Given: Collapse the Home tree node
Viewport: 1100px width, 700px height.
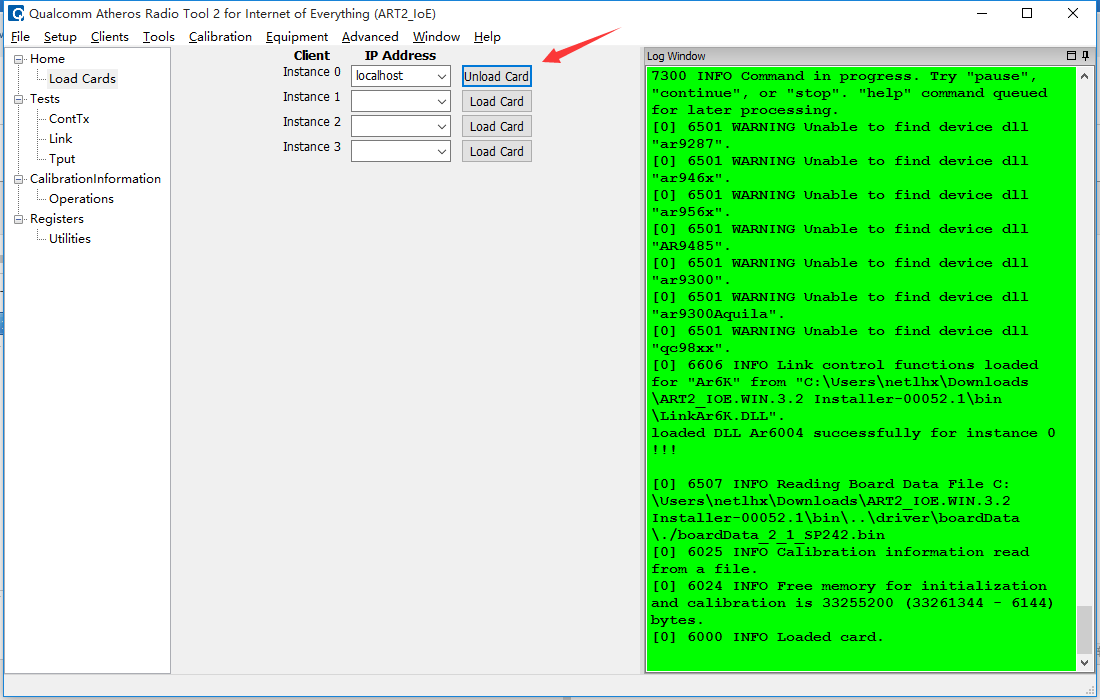Looking at the screenshot, I should click(x=18, y=59).
